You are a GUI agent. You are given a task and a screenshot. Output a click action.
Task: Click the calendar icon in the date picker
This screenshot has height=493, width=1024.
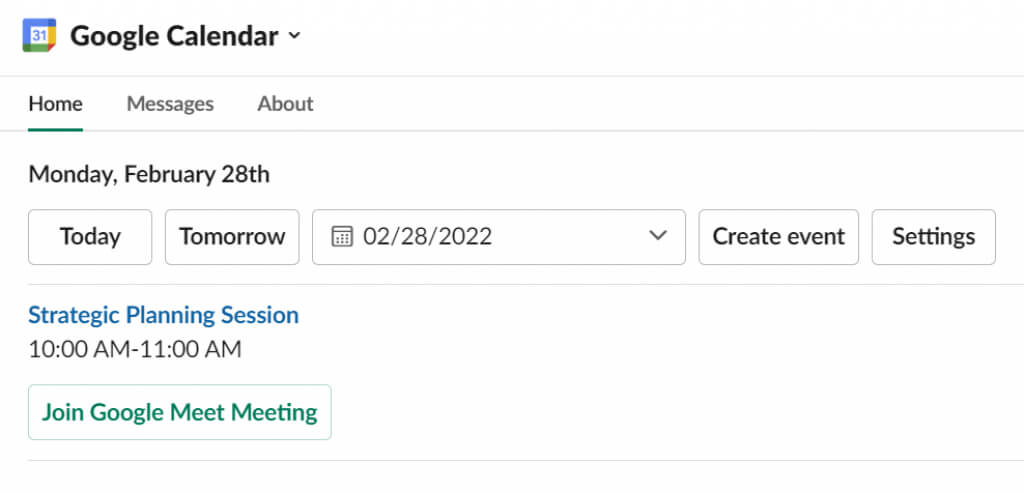(x=342, y=237)
